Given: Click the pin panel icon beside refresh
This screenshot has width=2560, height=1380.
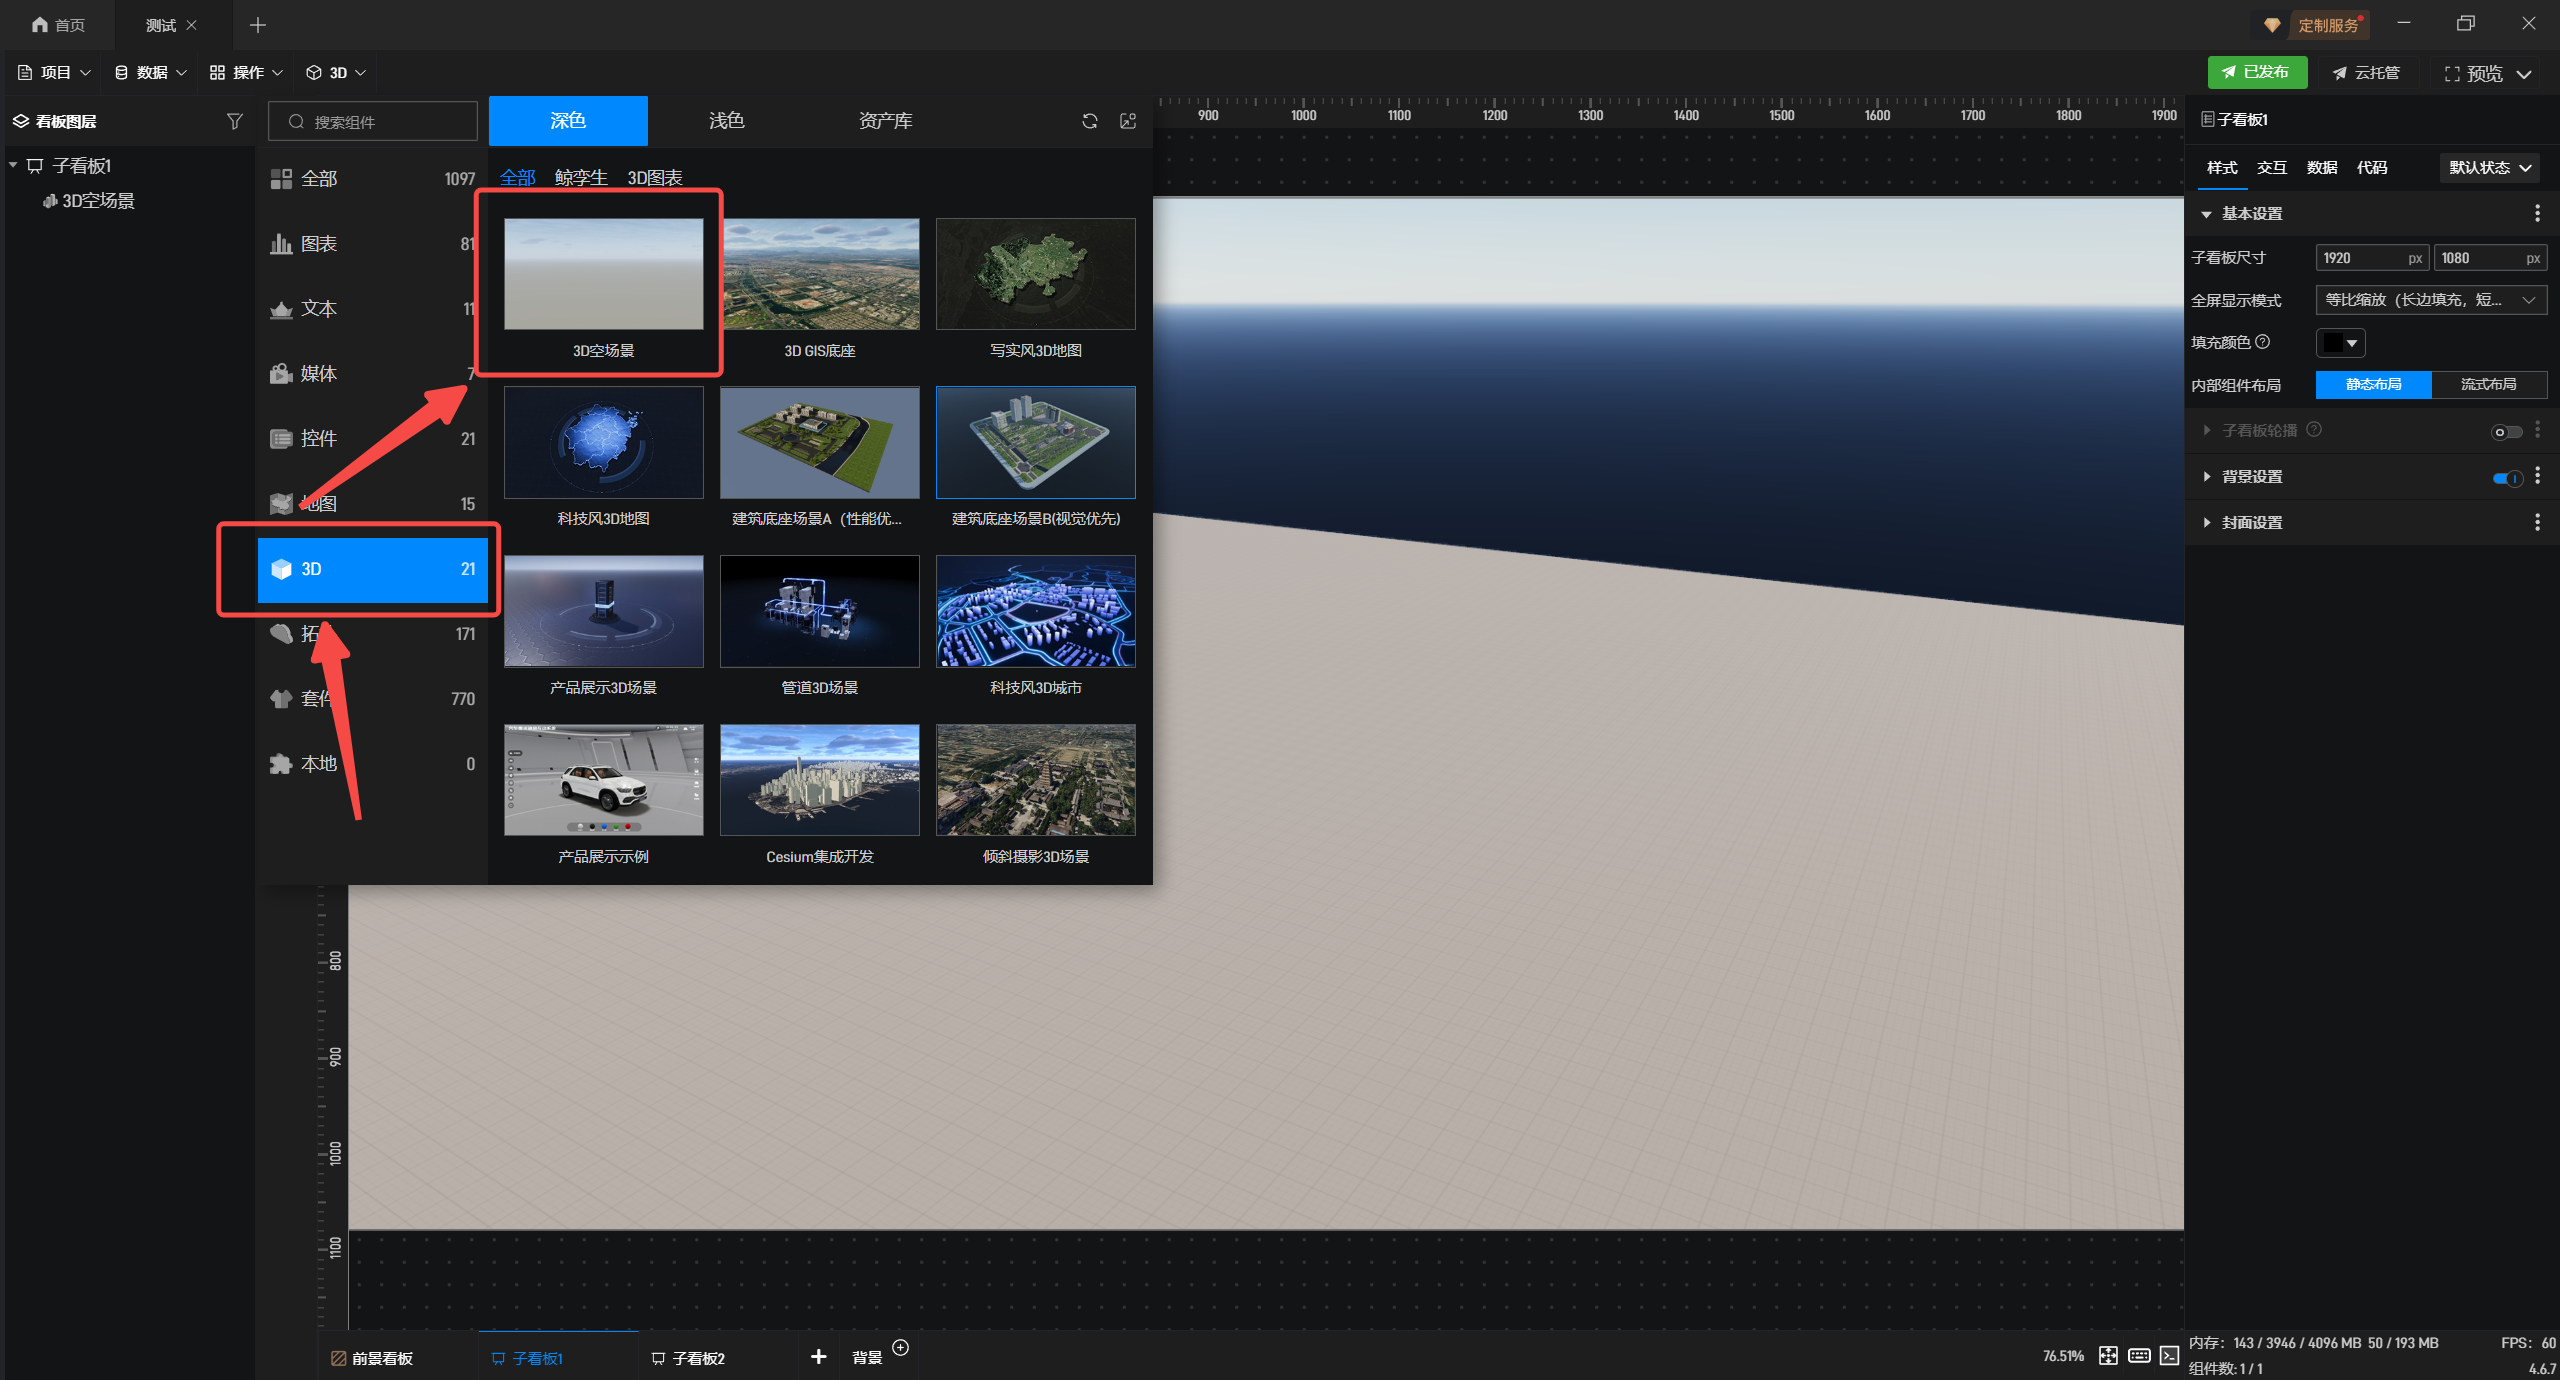Looking at the screenshot, I should click(x=1128, y=121).
